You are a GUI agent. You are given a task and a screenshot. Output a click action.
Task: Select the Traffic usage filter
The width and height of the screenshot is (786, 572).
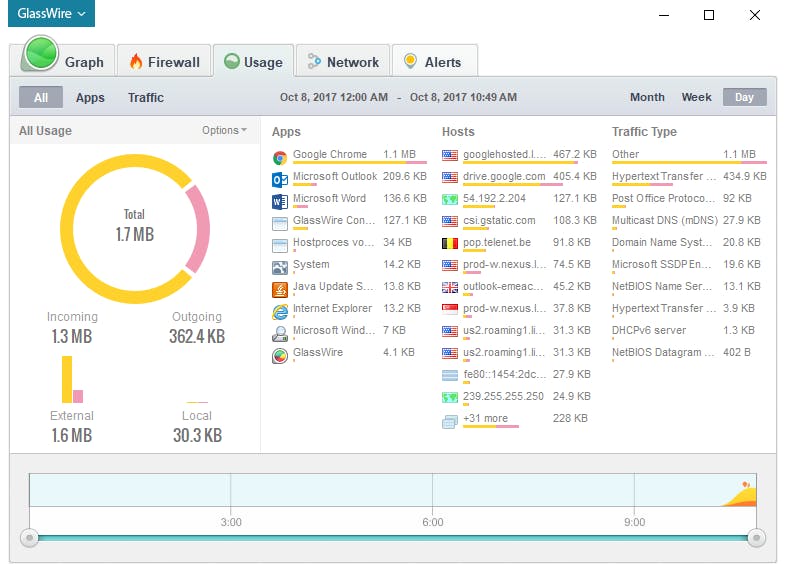(146, 97)
